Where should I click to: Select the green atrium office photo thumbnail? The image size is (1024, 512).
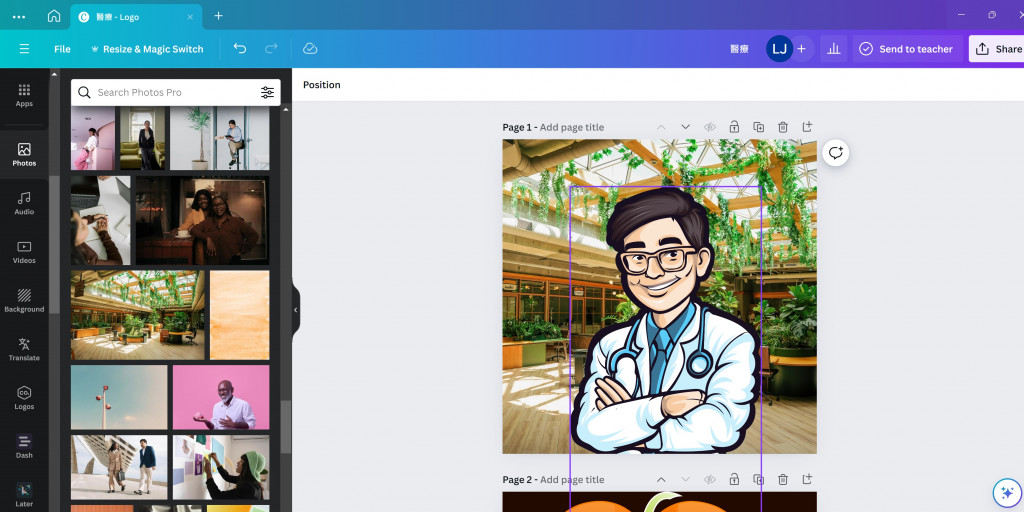[x=138, y=315]
